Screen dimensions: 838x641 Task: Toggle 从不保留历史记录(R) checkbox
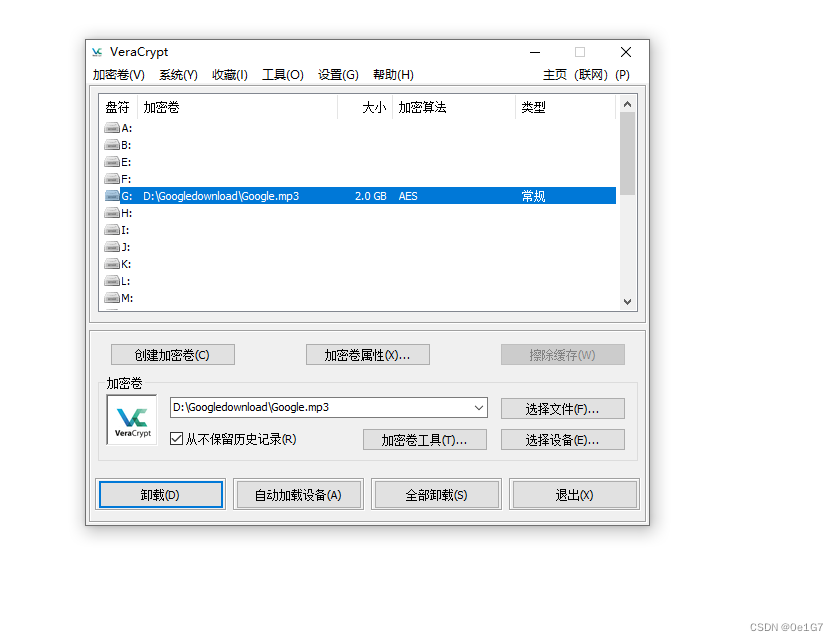[176, 439]
